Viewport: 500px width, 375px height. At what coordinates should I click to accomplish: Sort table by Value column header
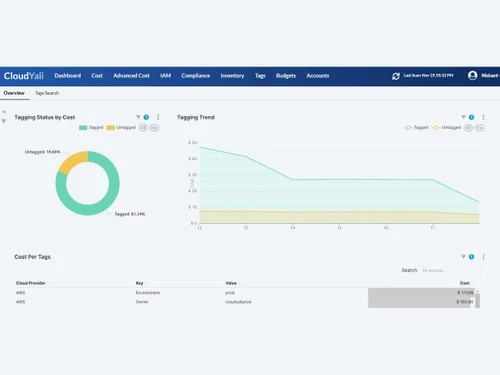click(x=231, y=283)
